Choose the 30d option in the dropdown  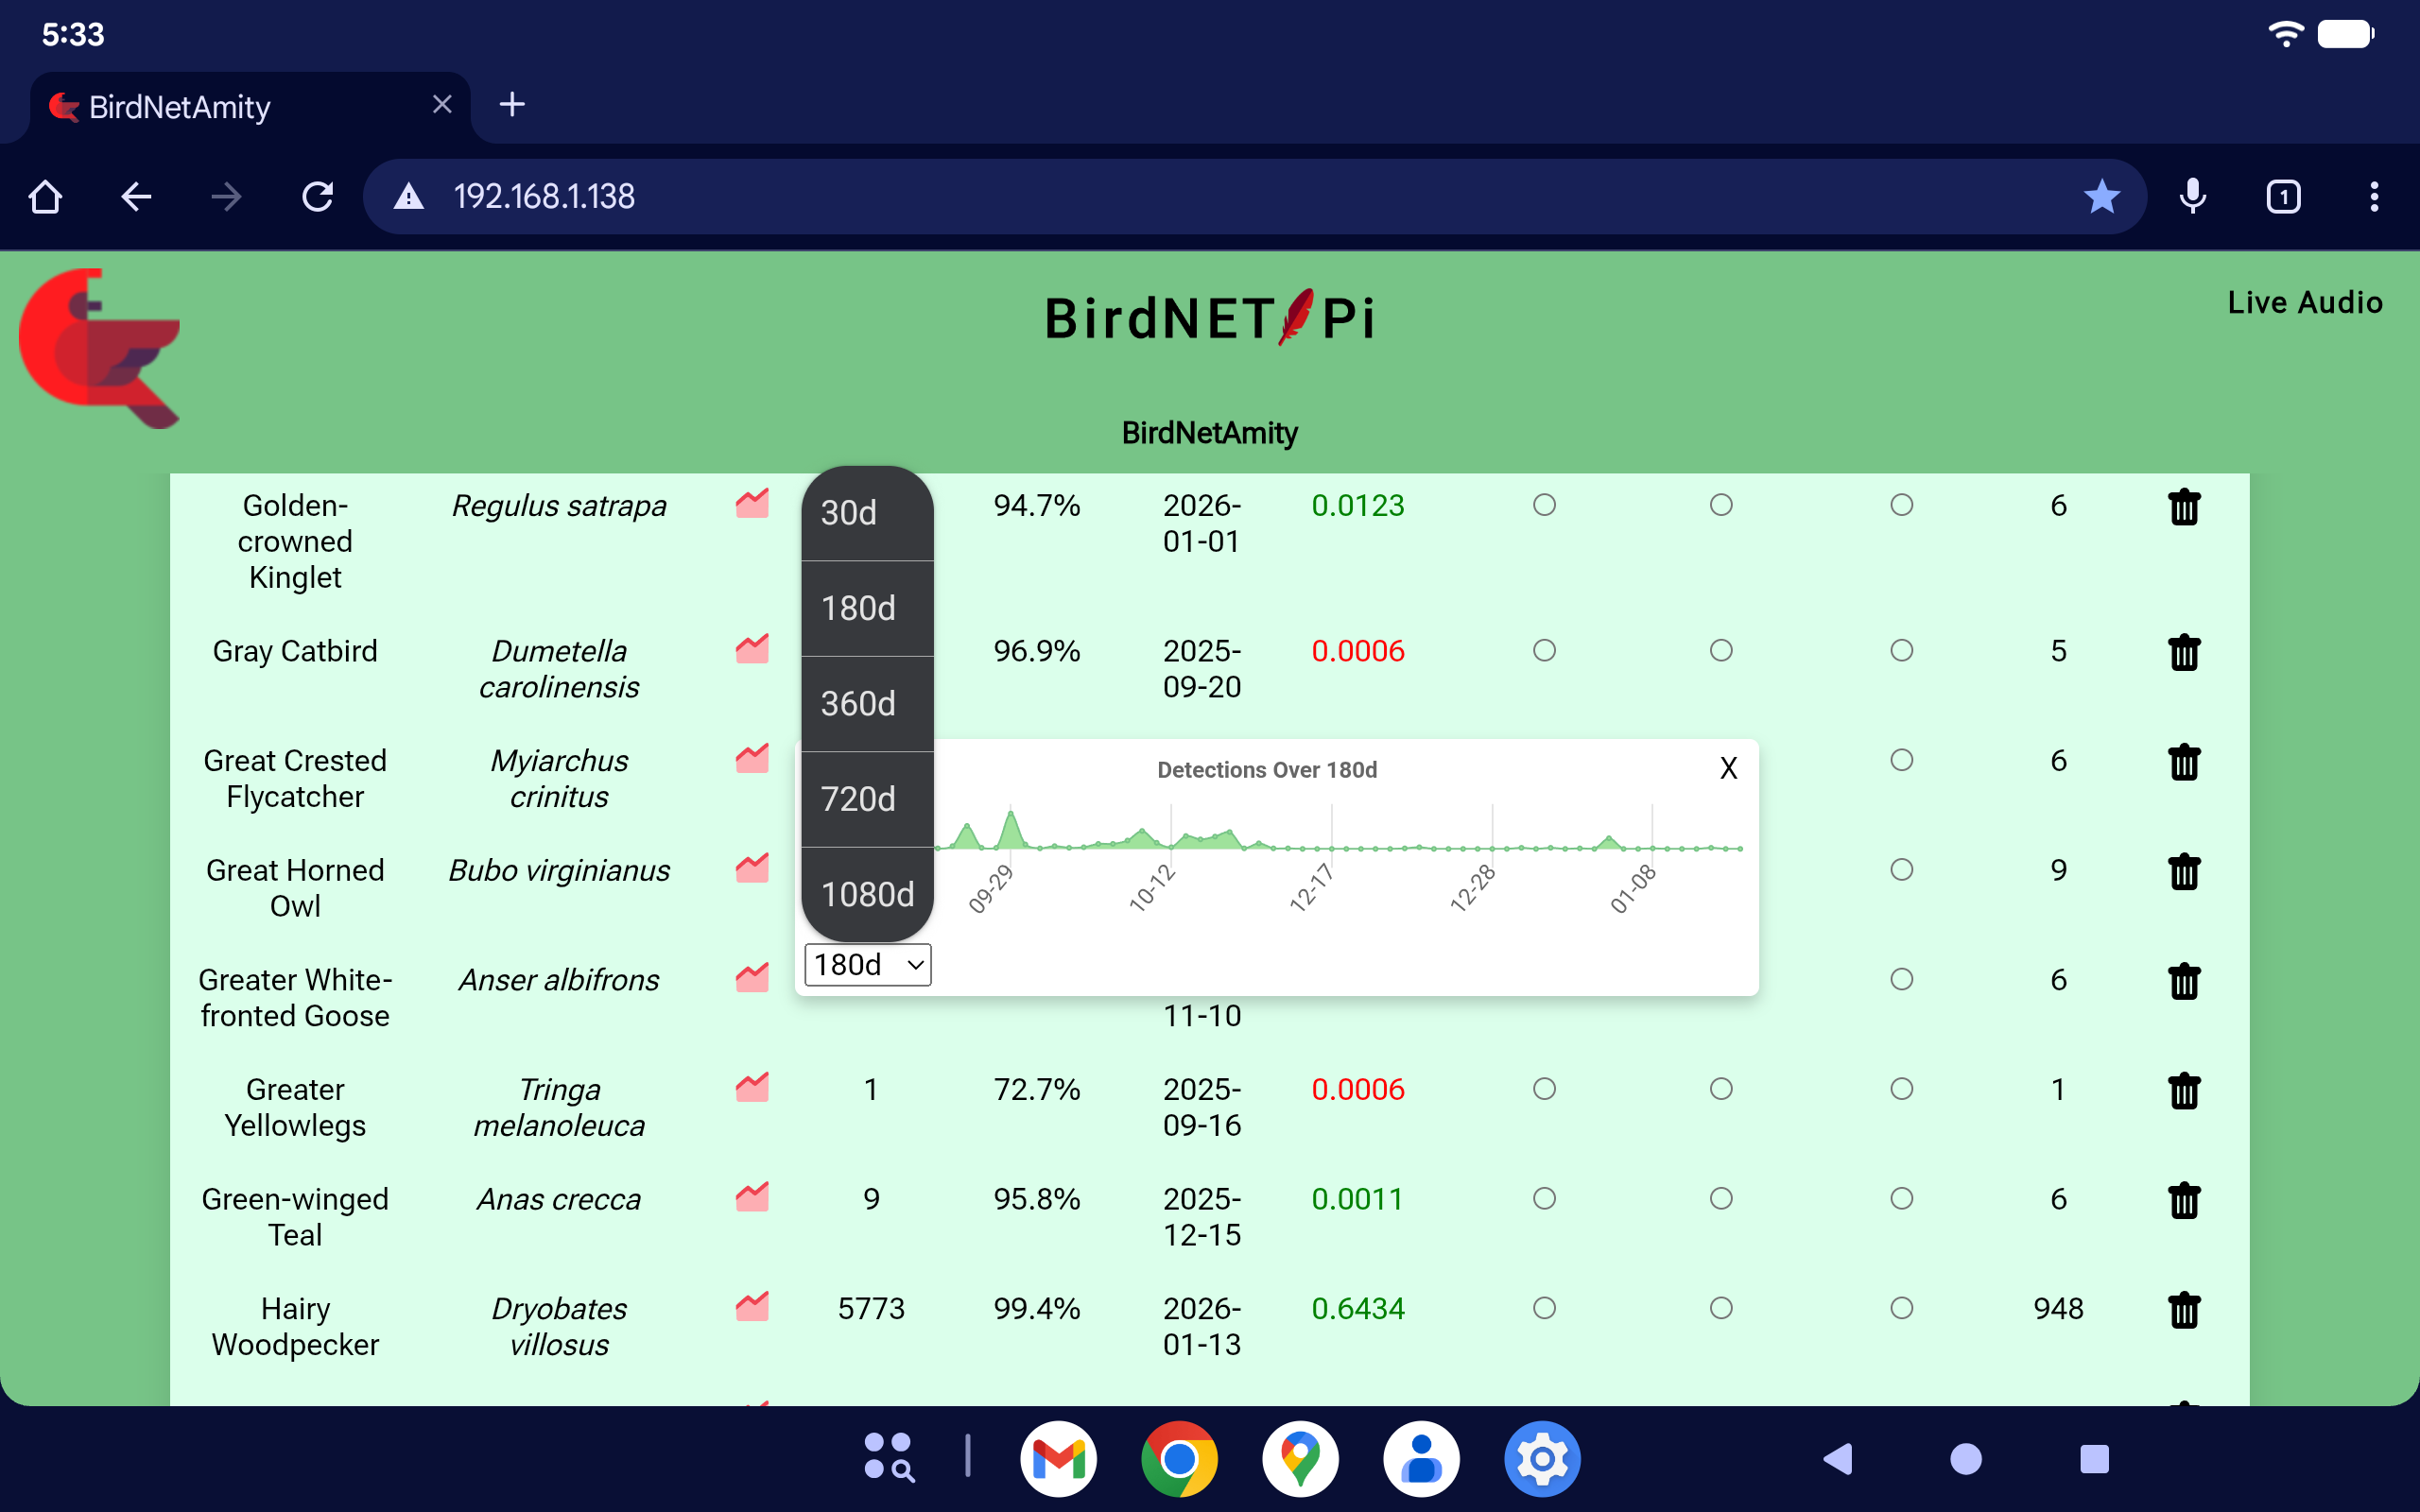click(867, 513)
